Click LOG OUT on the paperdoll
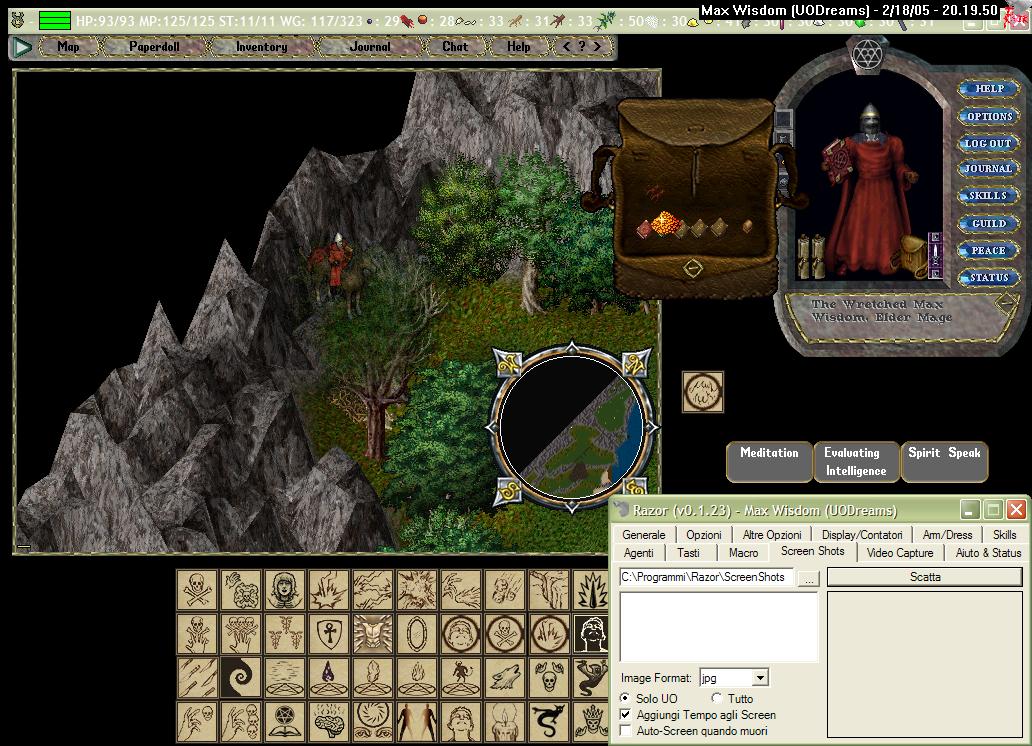 pyautogui.click(x=988, y=143)
